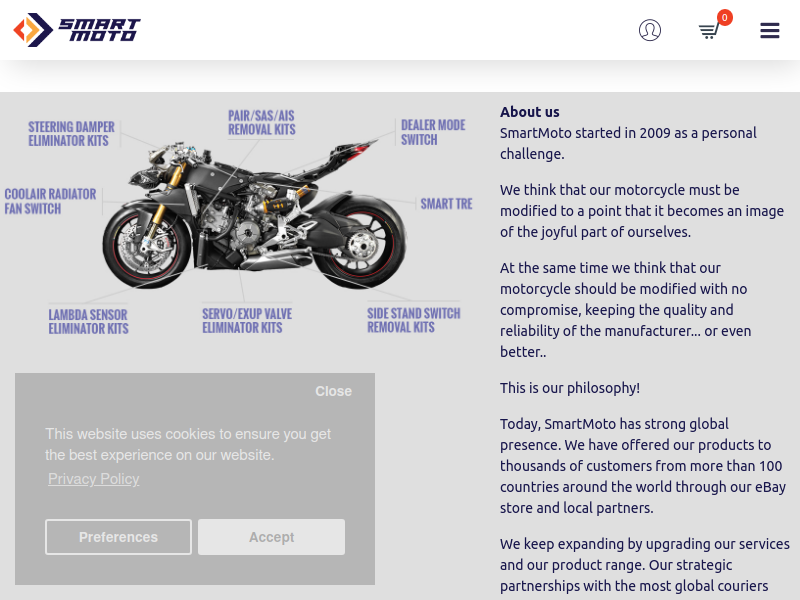Click the SmartMoto logo
The image size is (800, 600).
pos(77,30)
